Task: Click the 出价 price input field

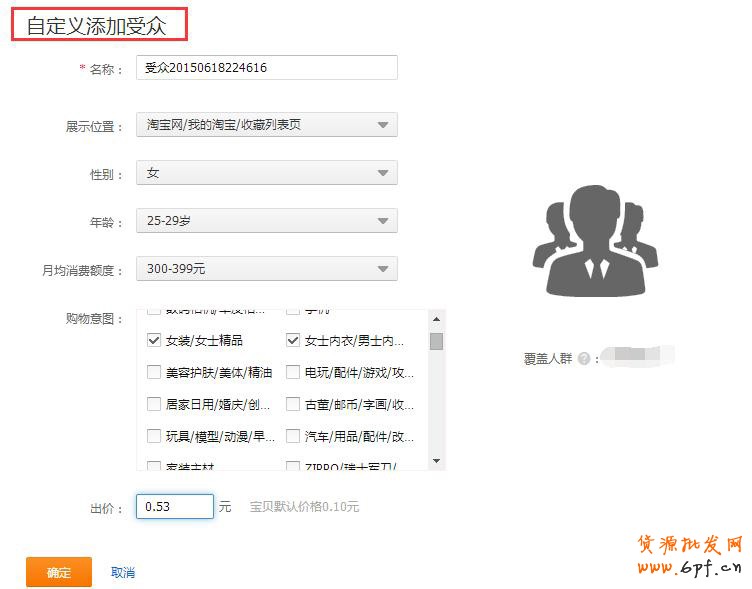Action: [175, 507]
